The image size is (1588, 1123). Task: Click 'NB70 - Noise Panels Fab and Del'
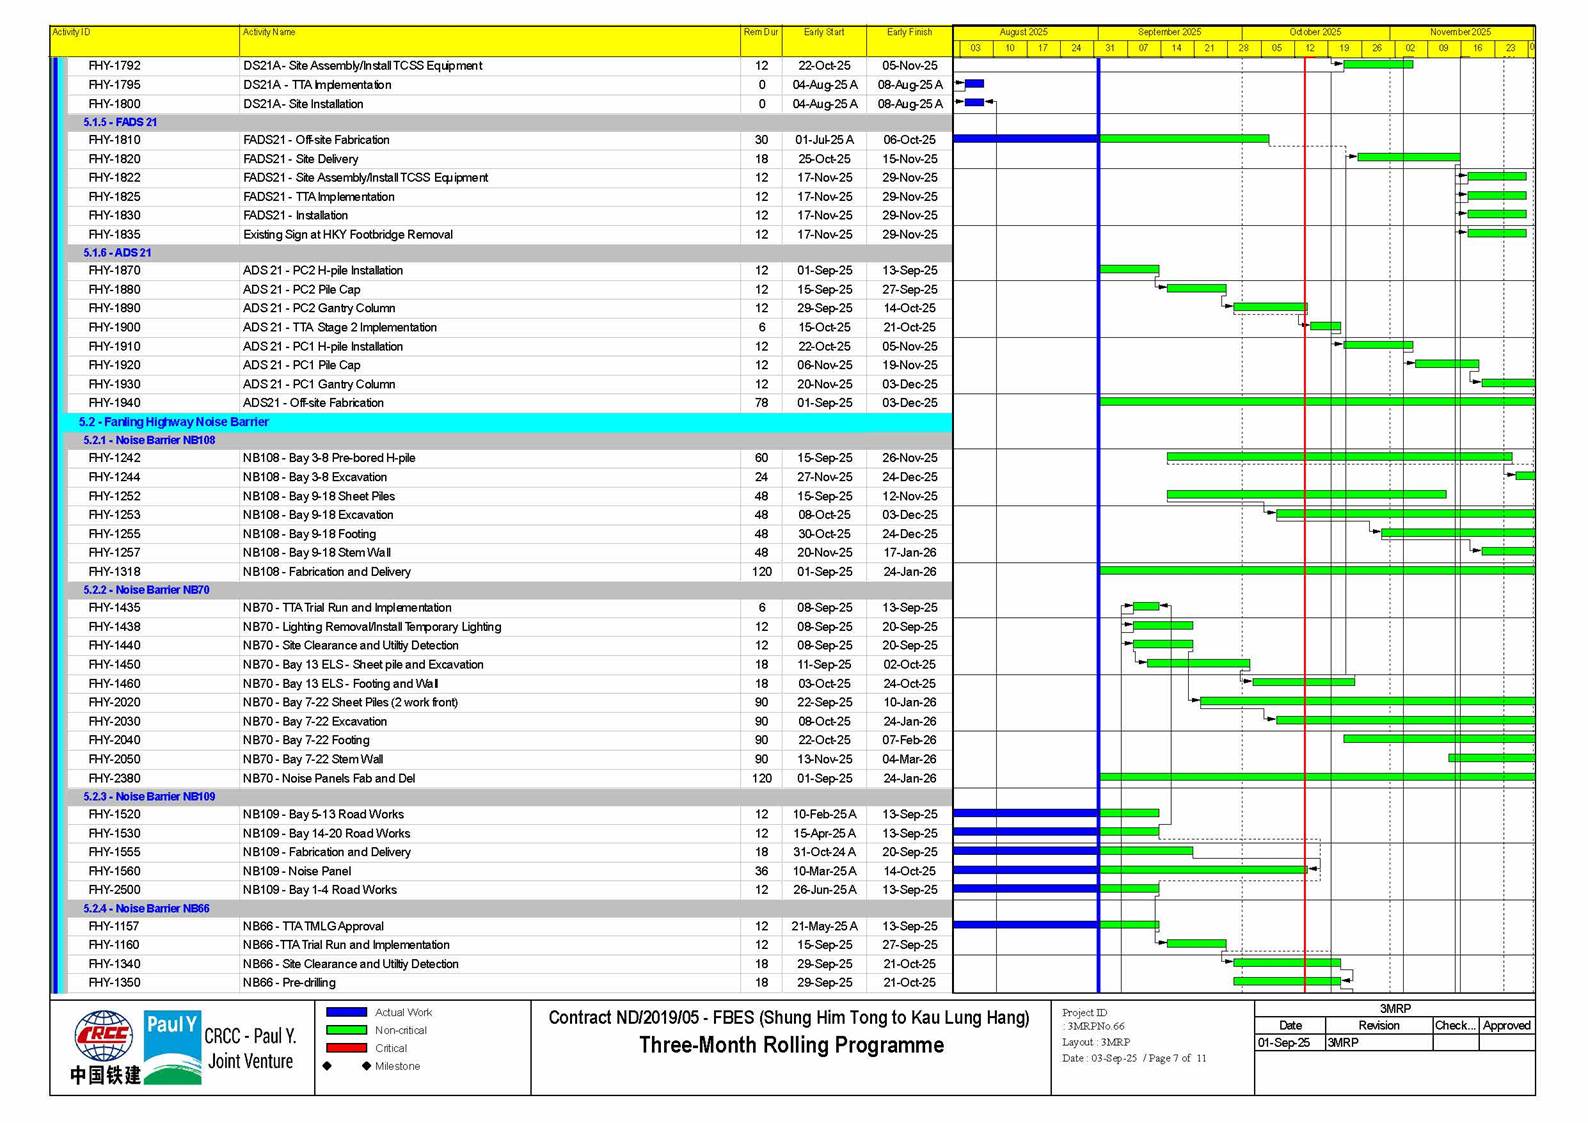329,778
